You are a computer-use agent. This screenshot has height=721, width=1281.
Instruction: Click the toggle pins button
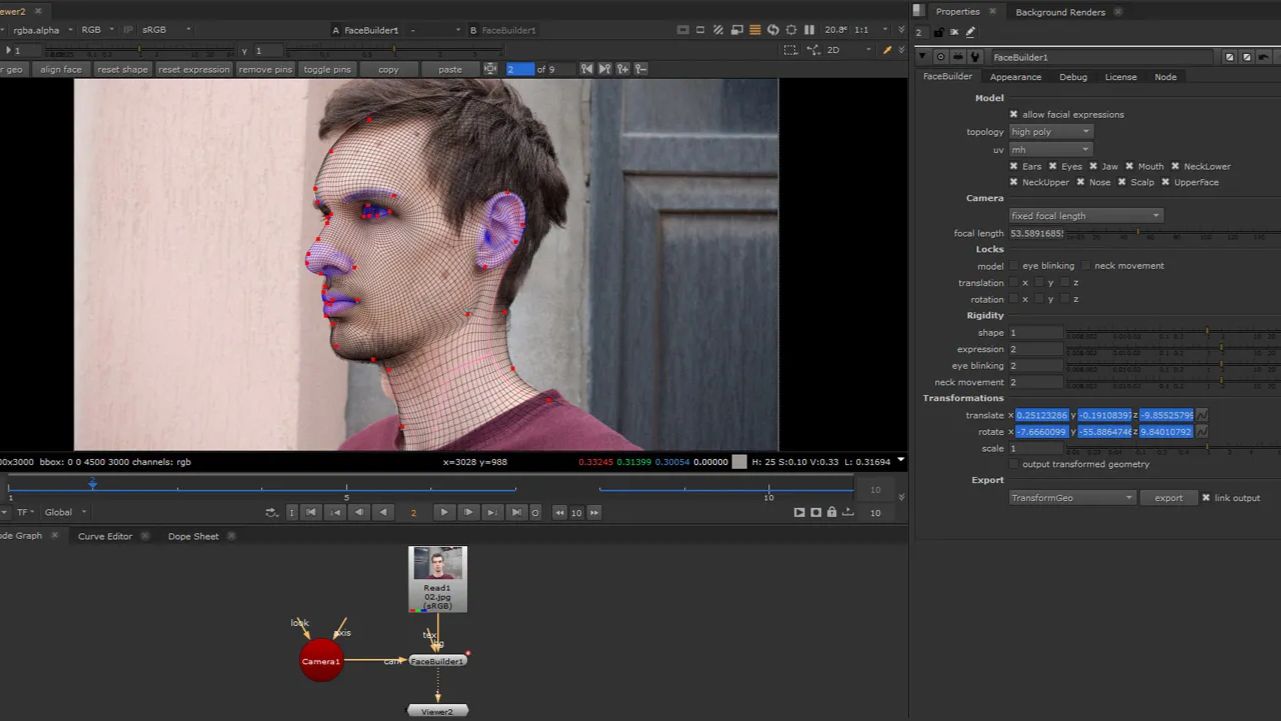coord(327,69)
